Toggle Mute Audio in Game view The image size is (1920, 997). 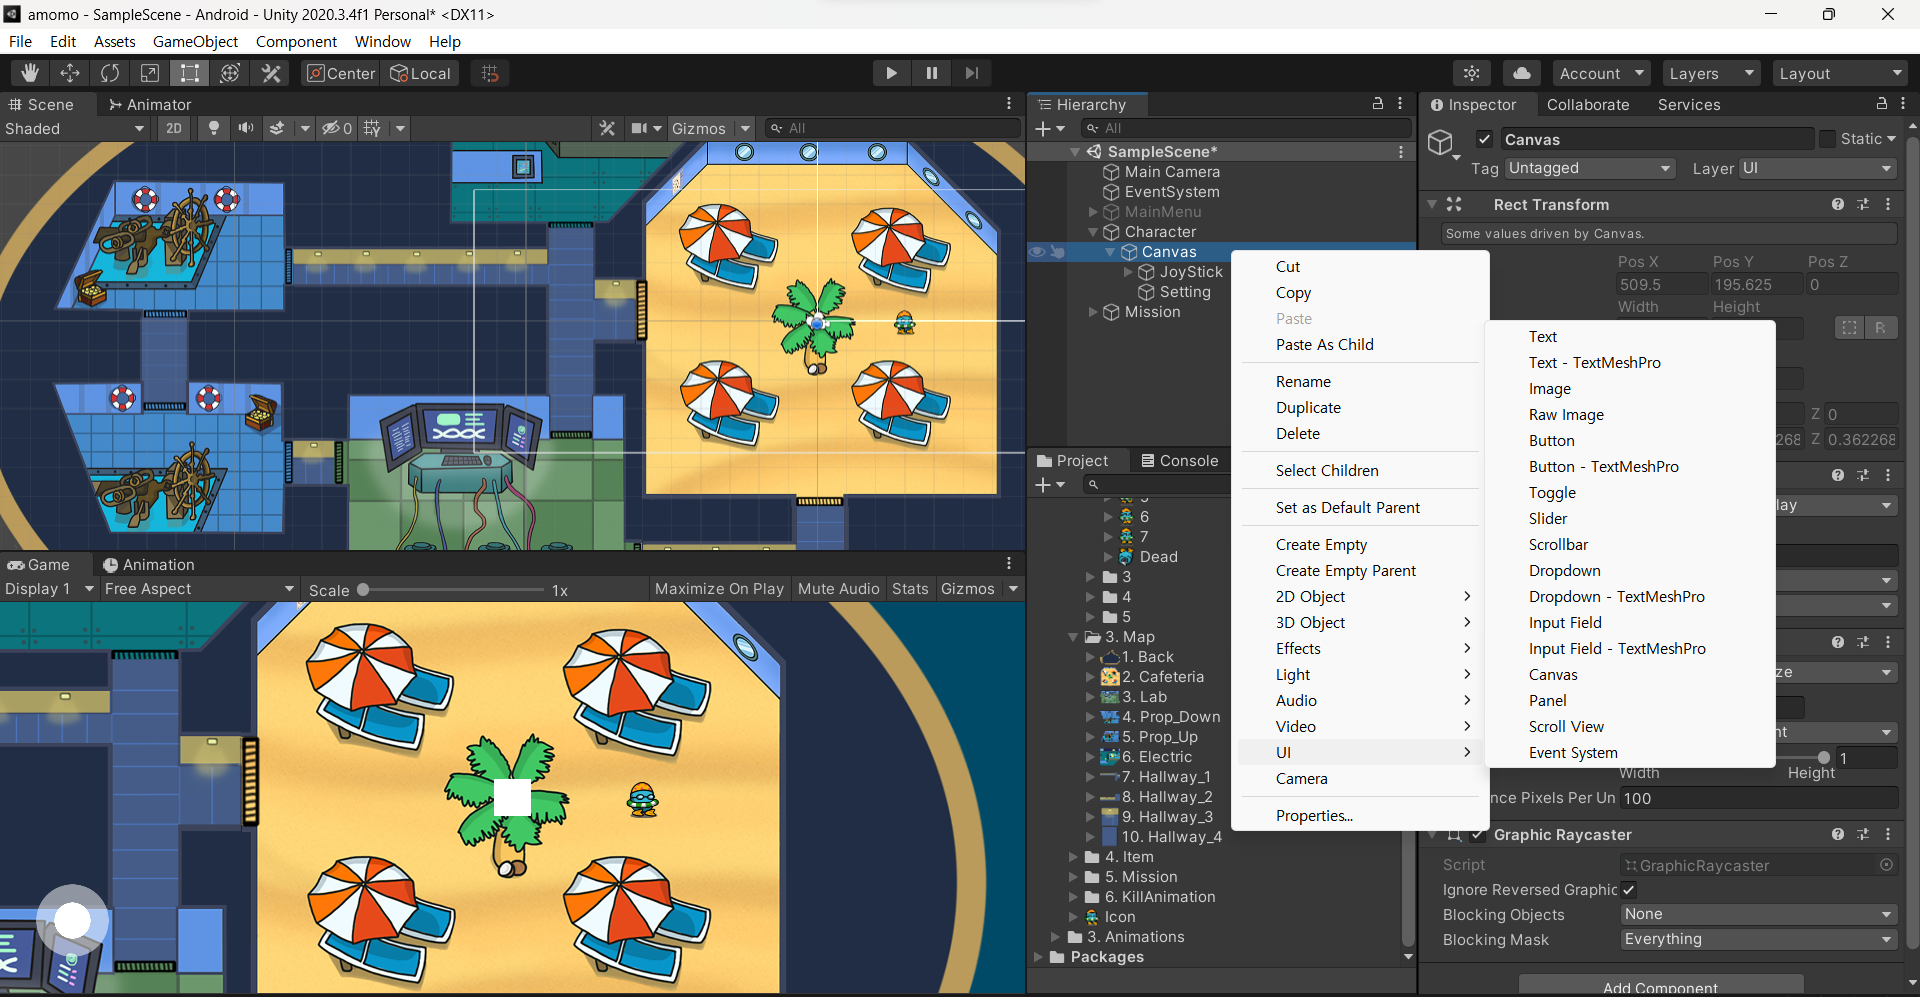[x=838, y=589]
